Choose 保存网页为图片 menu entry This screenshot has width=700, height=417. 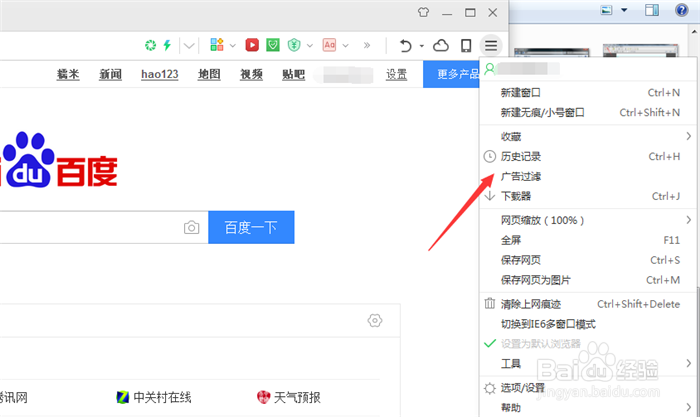click(588, 280)
